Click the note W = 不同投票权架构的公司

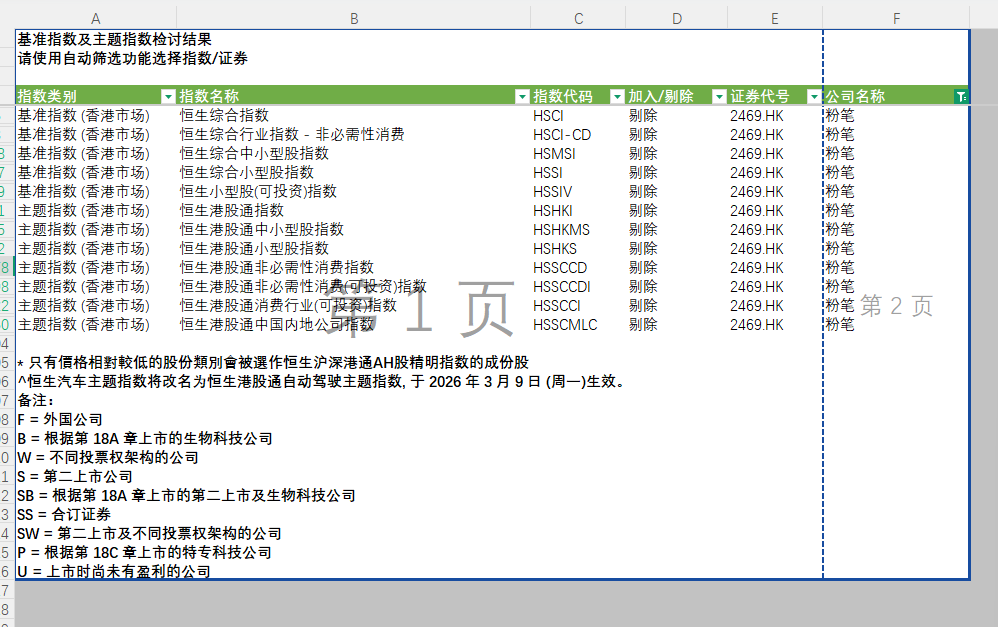[108, 458]
